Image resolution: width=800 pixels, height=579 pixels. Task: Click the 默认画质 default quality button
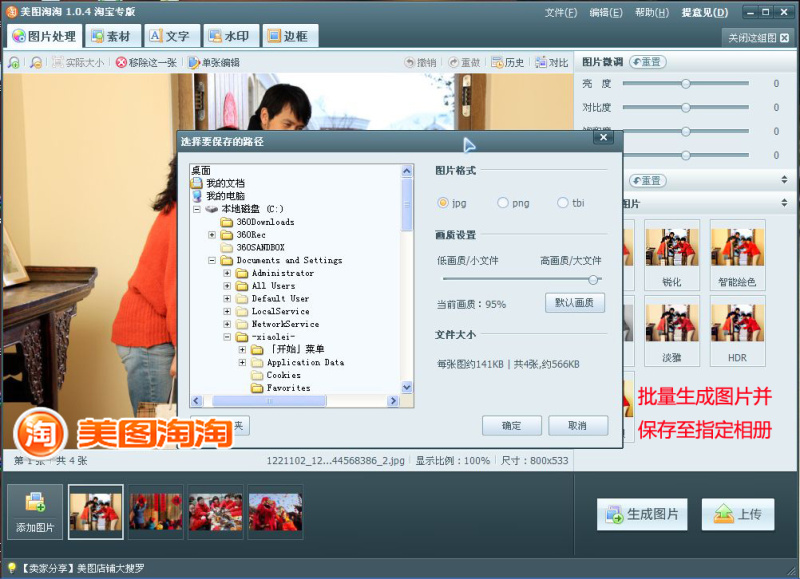tap(574, 303)
